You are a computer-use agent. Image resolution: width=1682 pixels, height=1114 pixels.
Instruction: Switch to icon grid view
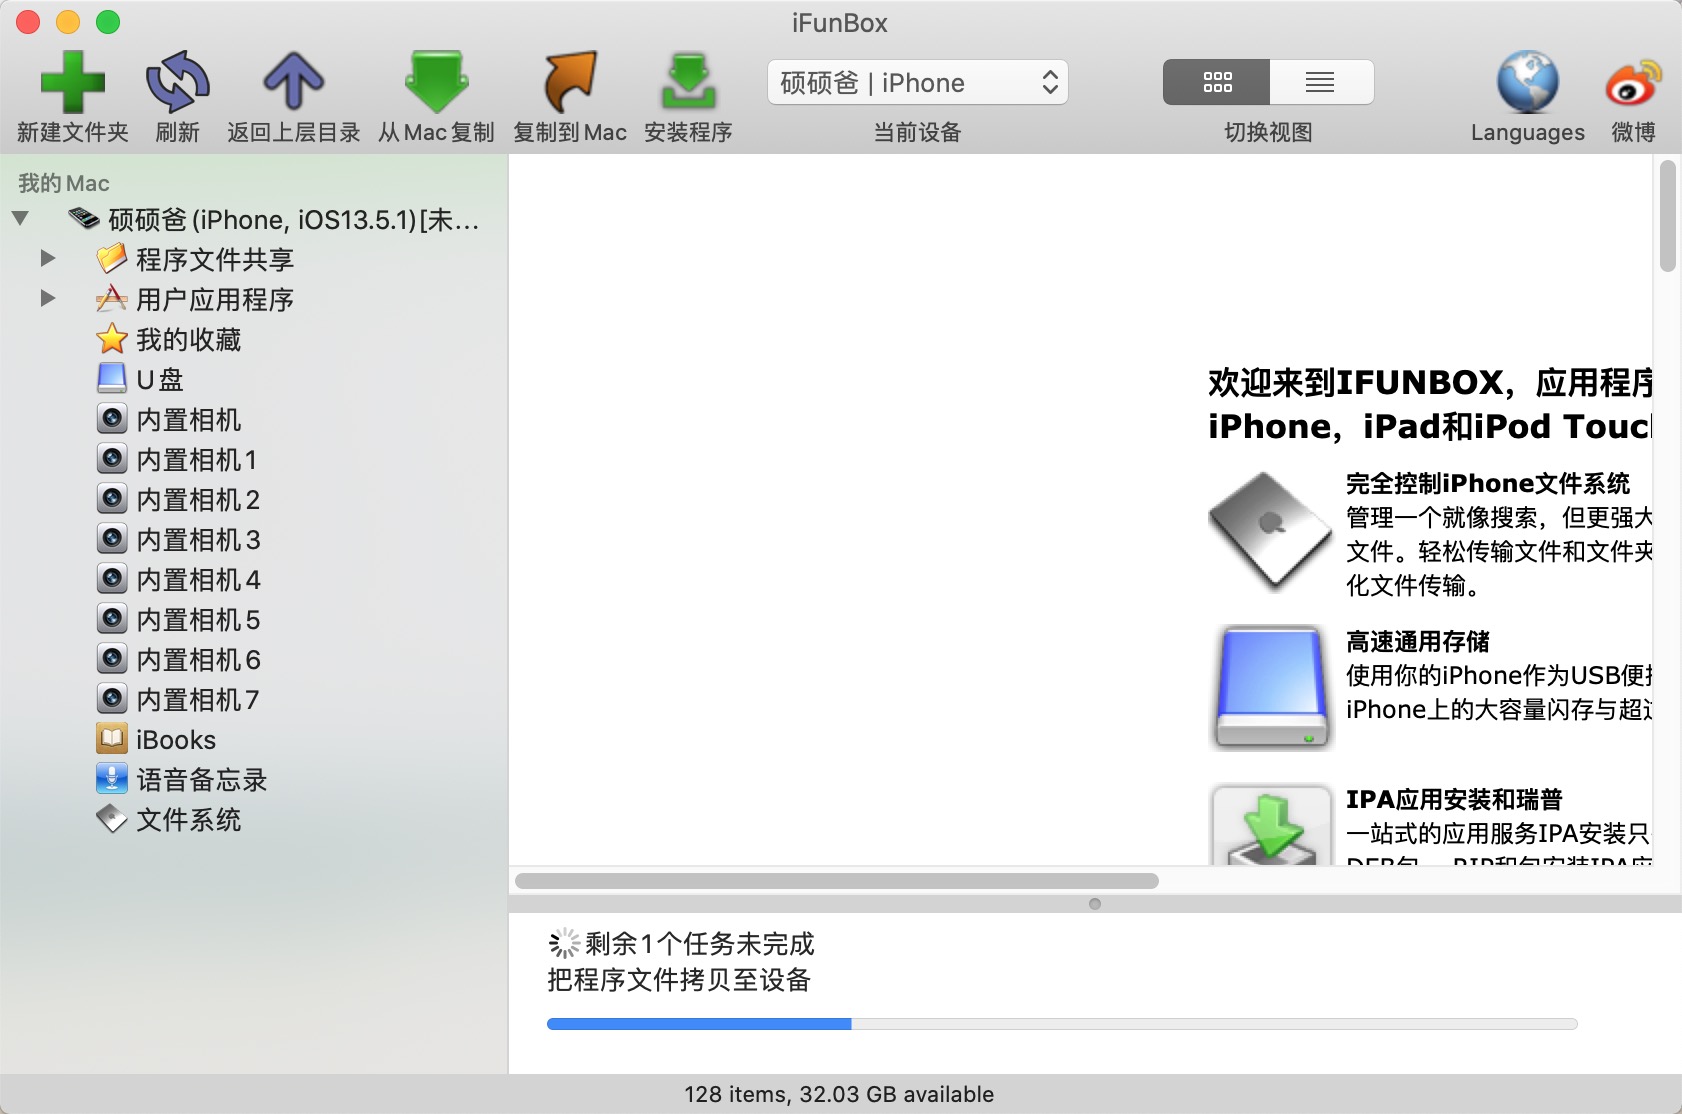(x=1216, y=82)
